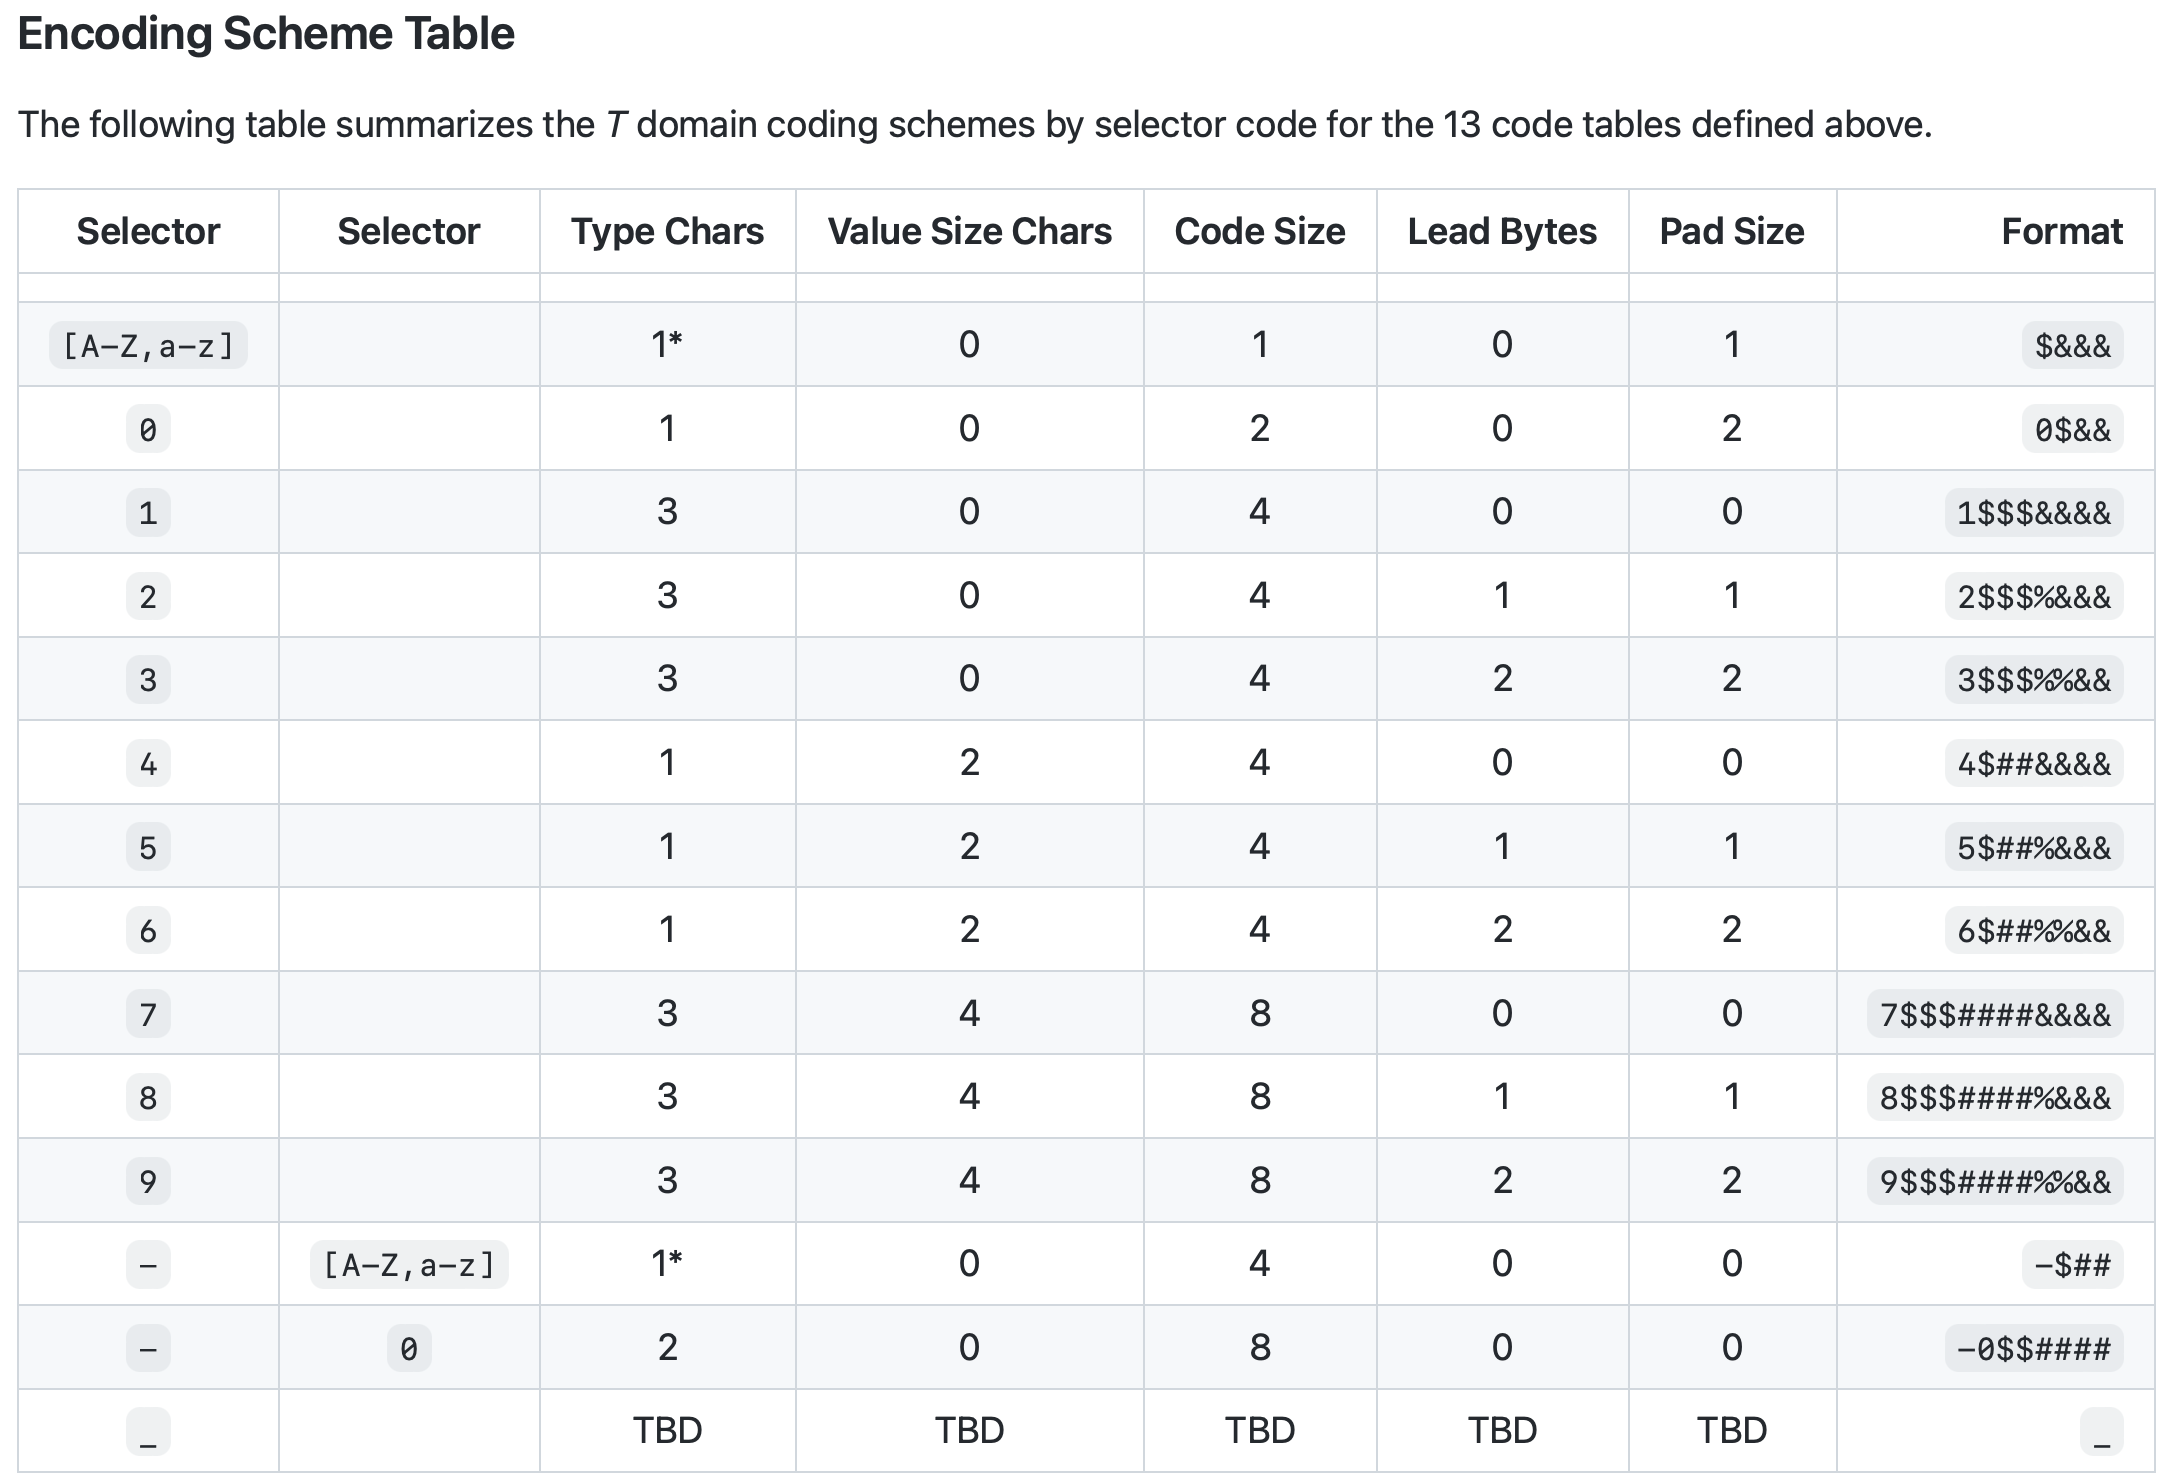Click the 7$$$####&&&& format code

click(1994, 1015)
